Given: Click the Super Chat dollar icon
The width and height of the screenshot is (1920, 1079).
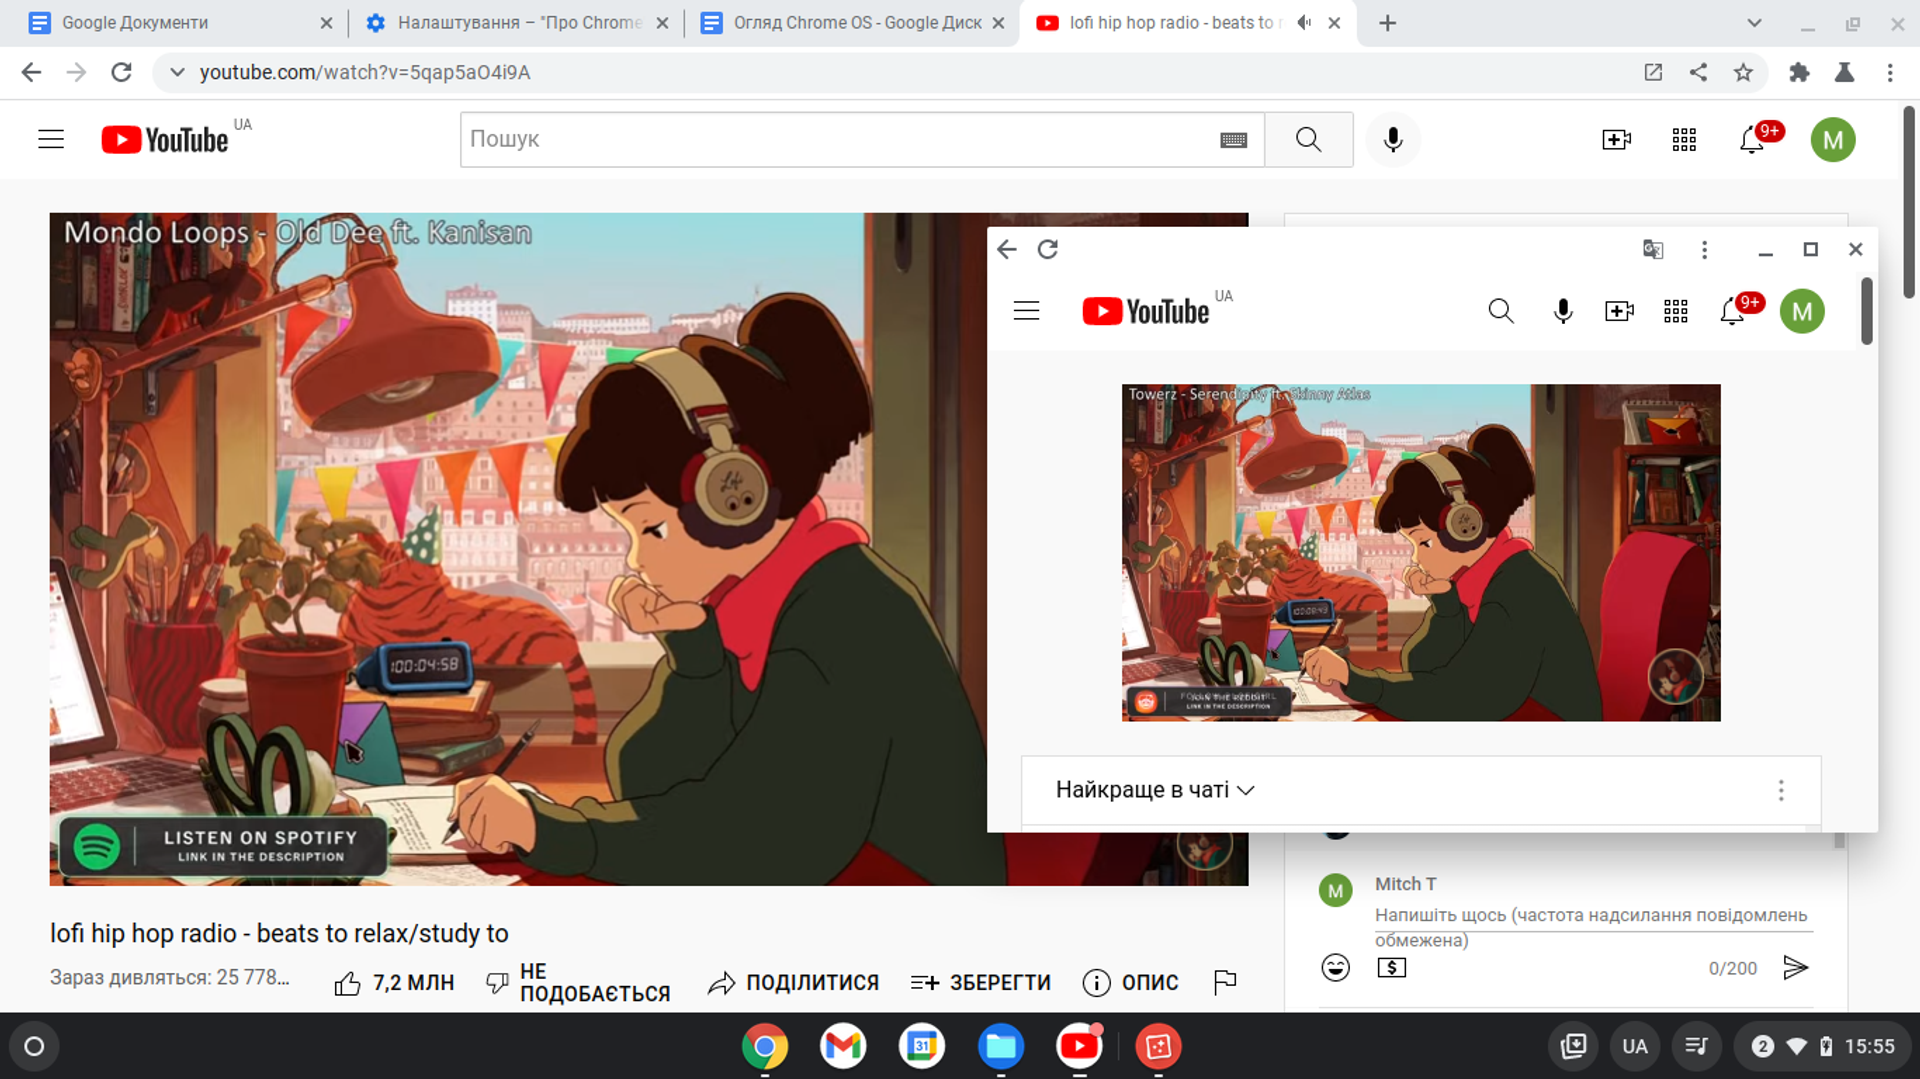Looking at the screenshot, I should coord(1391,967).
